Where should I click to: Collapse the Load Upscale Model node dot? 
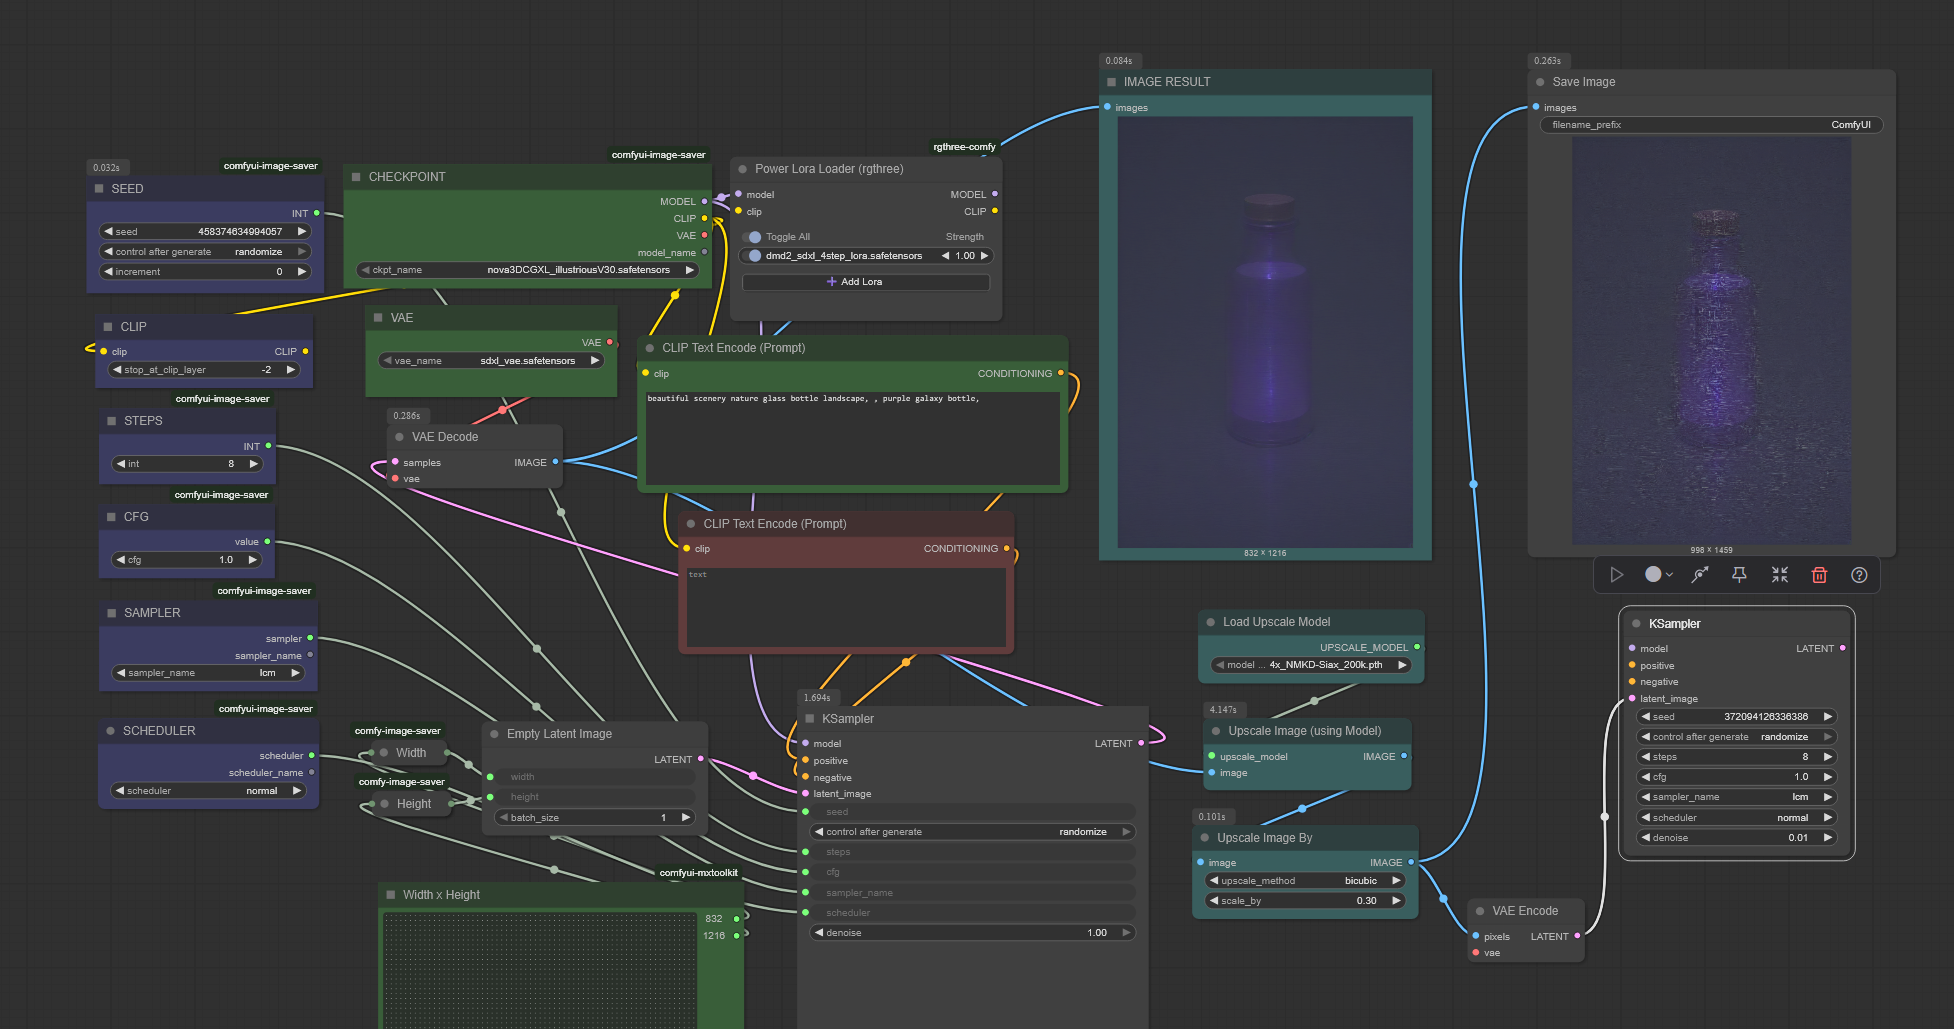click(x=1210, y=622)
